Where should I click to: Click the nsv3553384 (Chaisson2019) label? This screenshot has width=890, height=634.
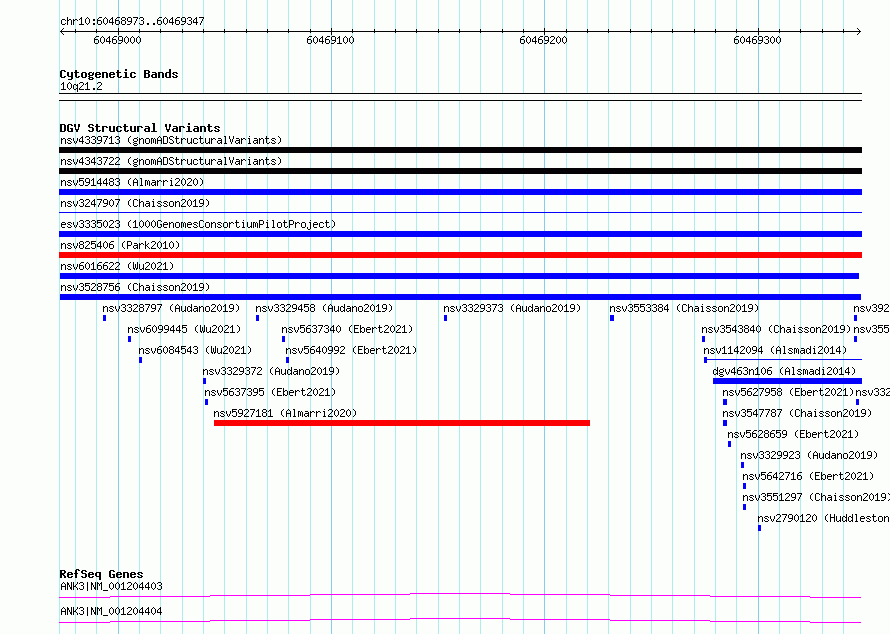pyautogui.click(x=685, y=308)
